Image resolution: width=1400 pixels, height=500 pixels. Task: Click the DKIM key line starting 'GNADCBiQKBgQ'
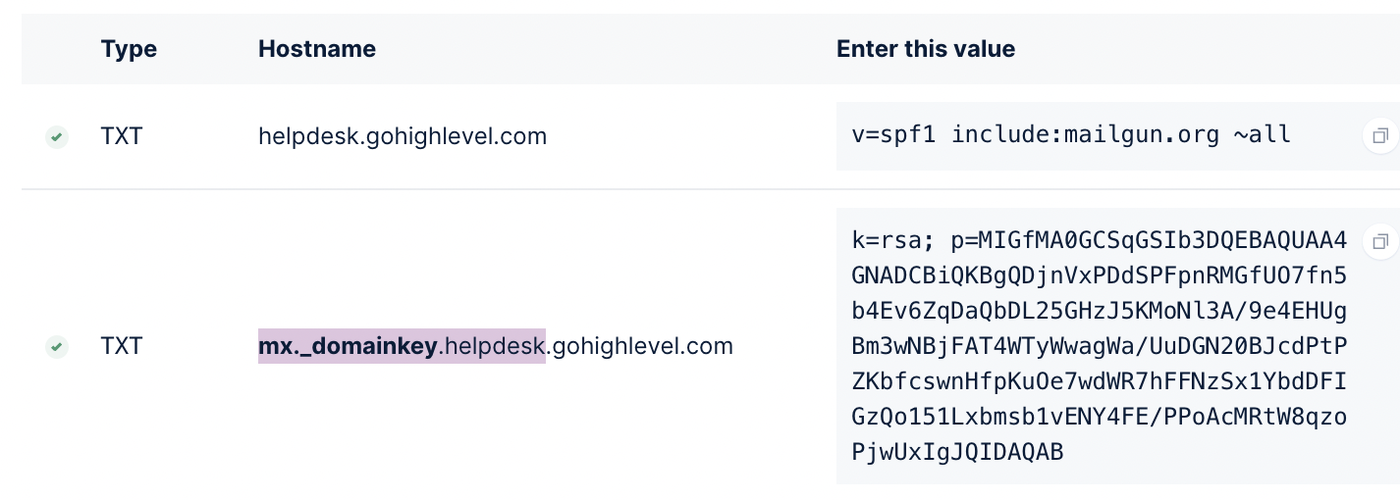click(1098, 276)
